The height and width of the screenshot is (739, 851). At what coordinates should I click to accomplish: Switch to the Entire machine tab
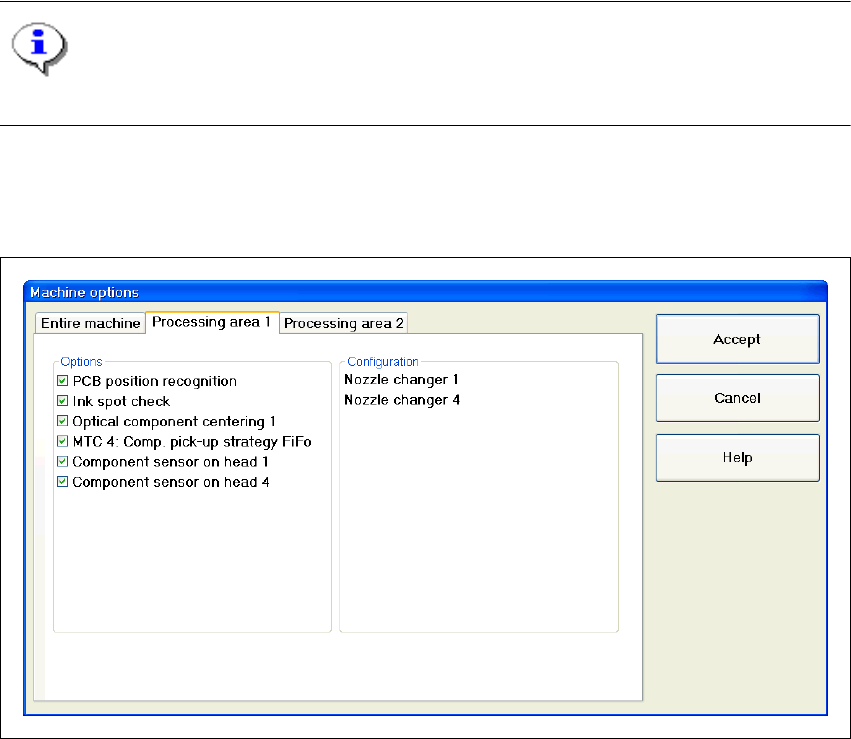[x=90, y=323]
